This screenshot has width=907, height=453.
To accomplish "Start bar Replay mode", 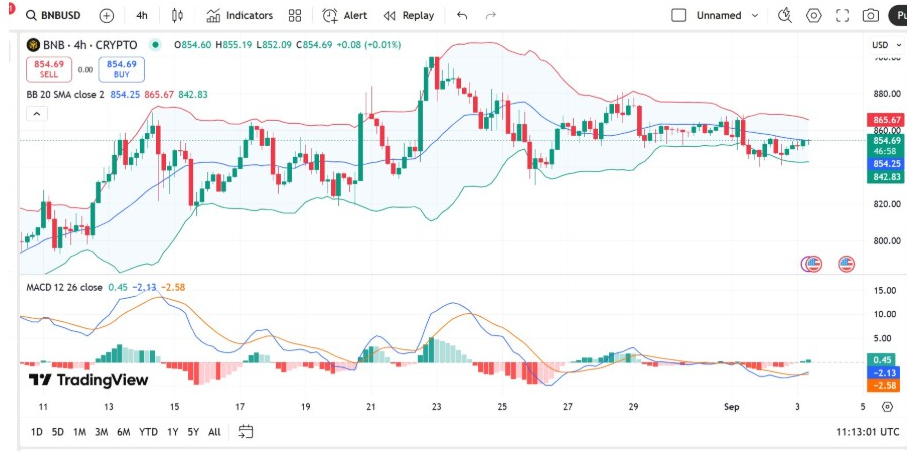I will click(408, 16).
